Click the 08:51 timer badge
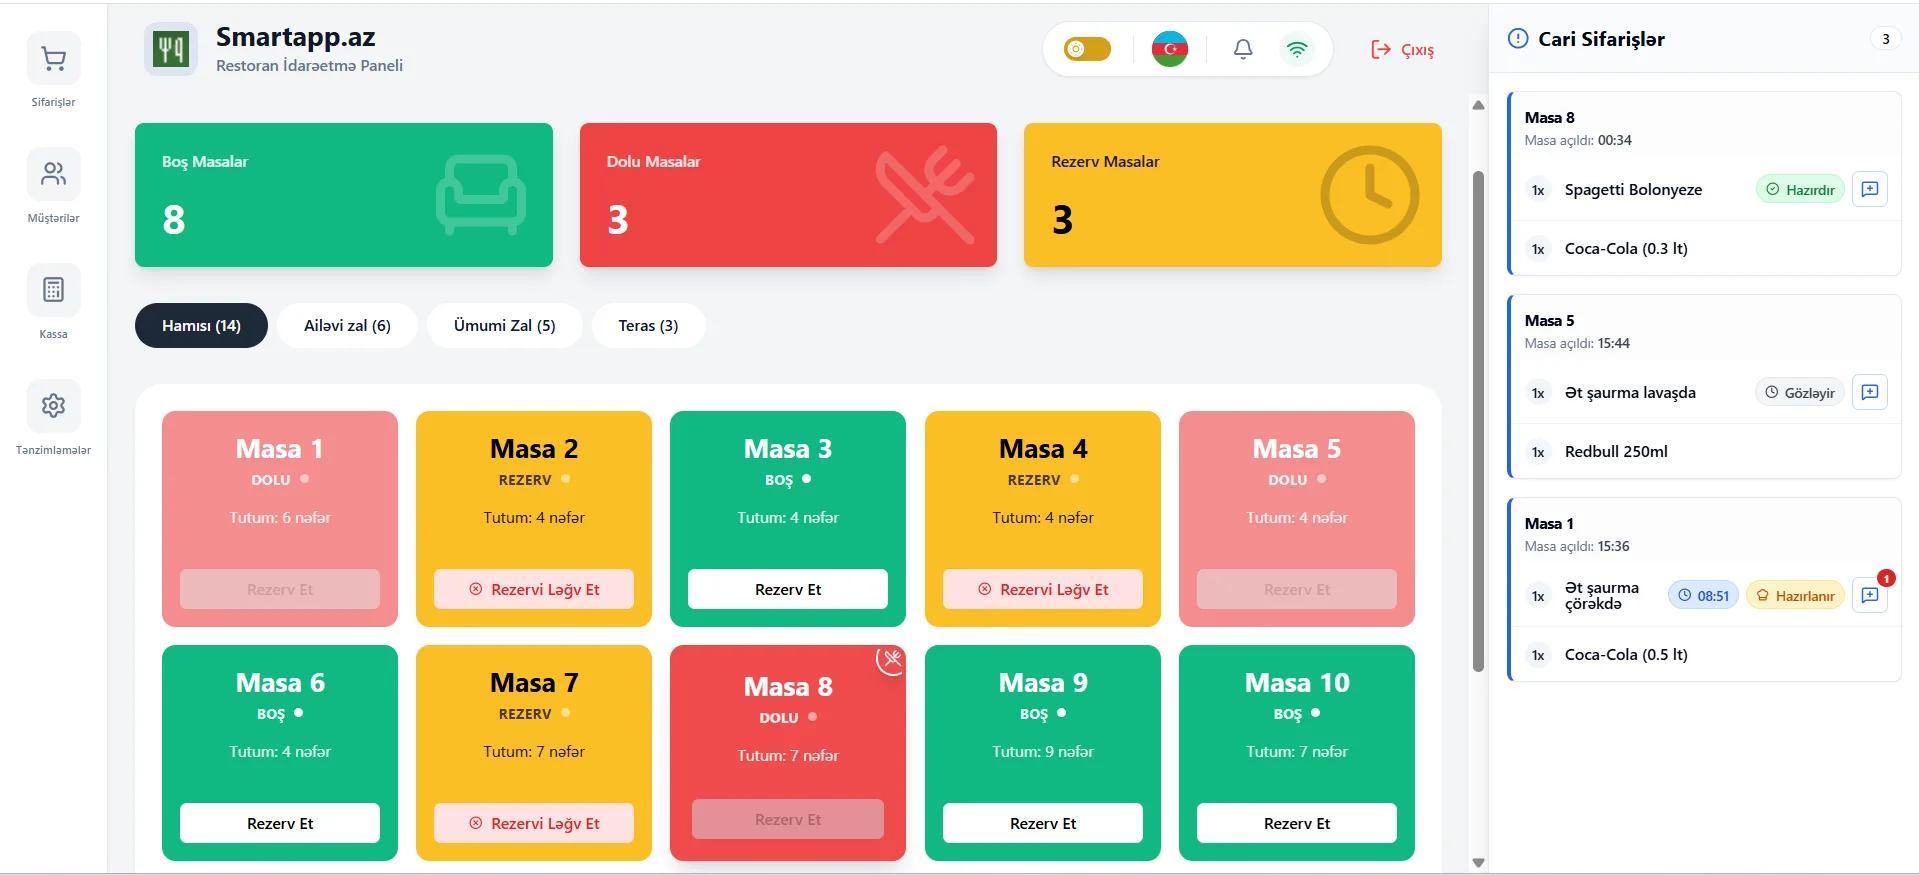The height and width of the screenshot is (875, 1919). (x=1704, y=596)
